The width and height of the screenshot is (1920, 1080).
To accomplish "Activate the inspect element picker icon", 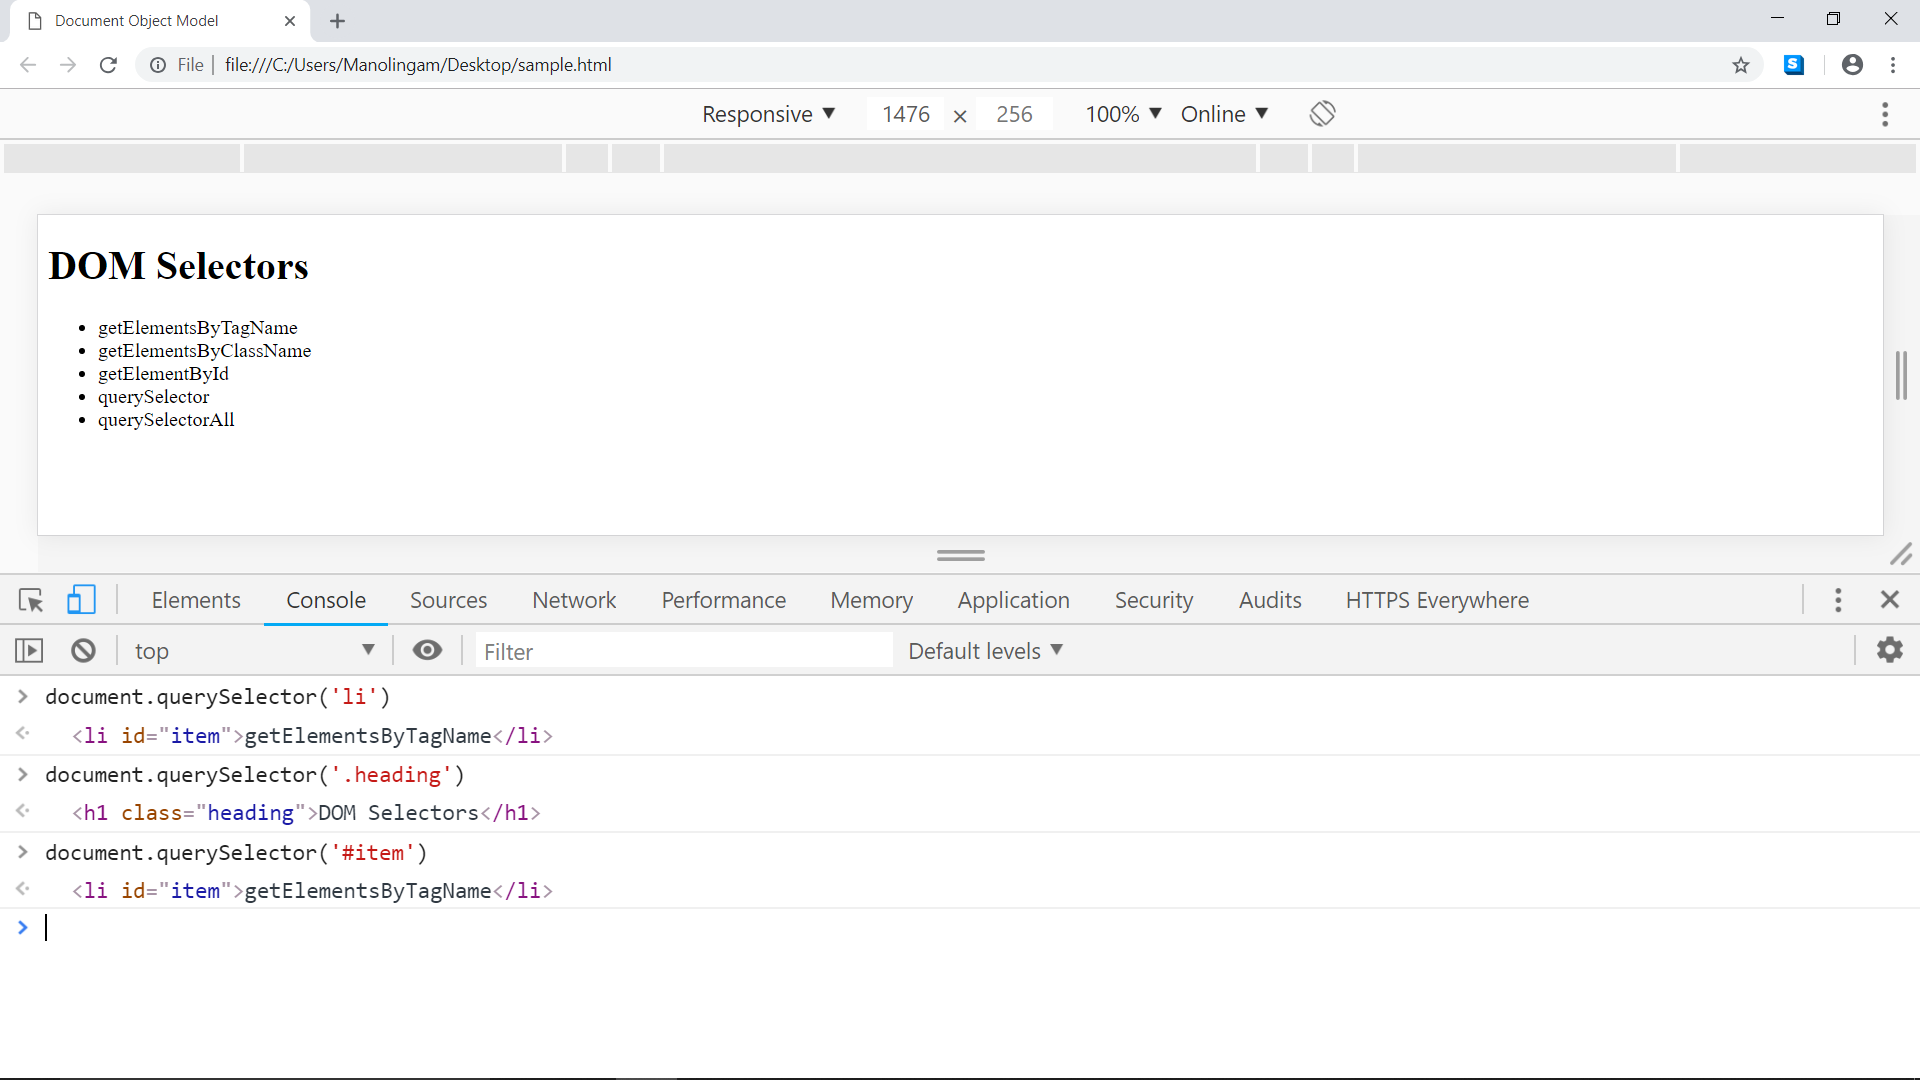I will point(31,600).
